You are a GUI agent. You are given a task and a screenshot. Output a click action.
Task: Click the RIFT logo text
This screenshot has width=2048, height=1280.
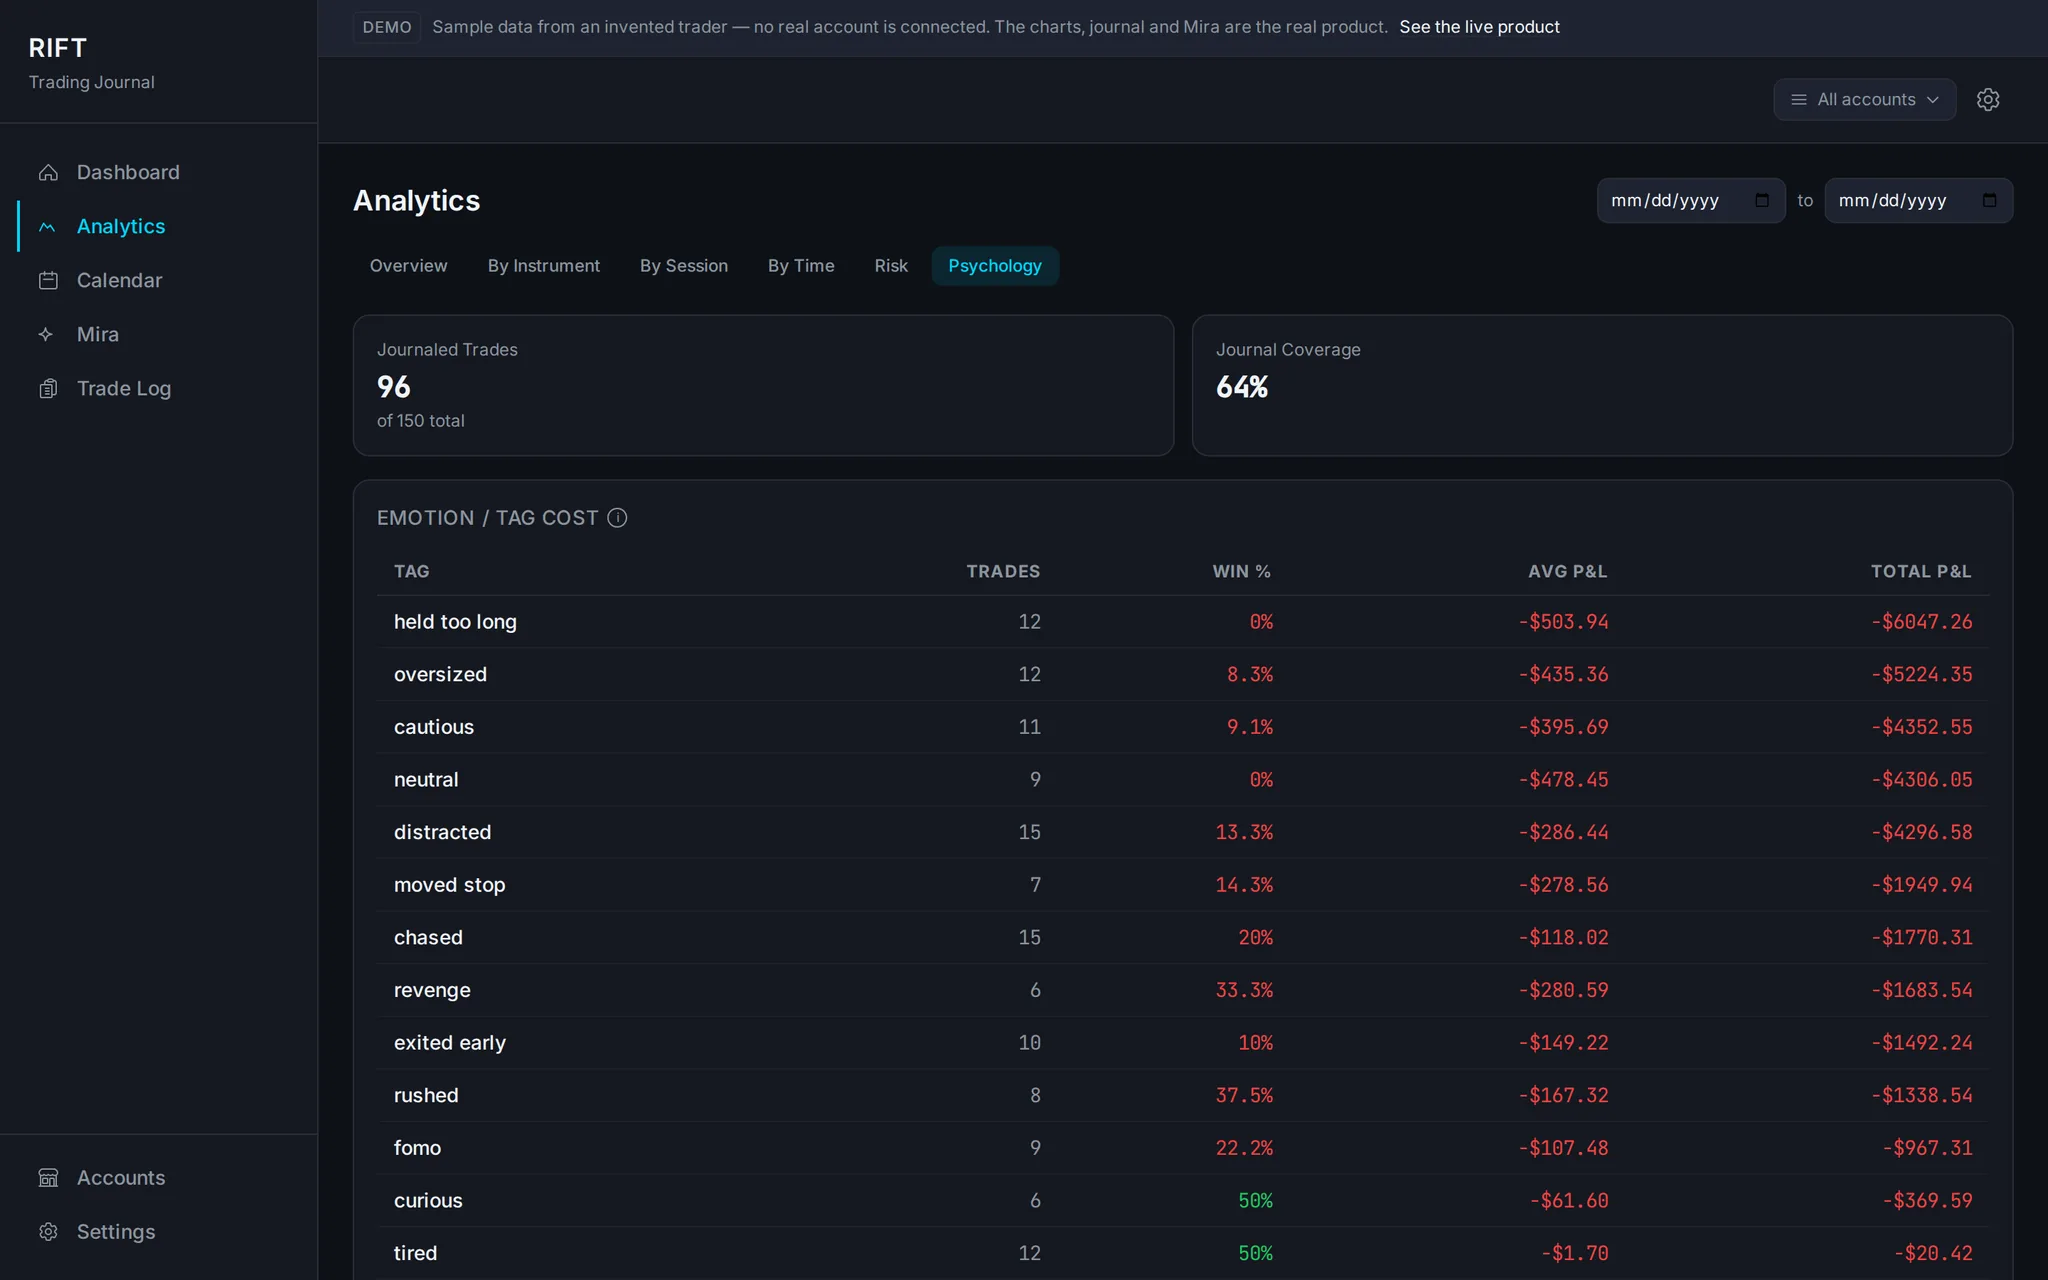coord(58,48)
